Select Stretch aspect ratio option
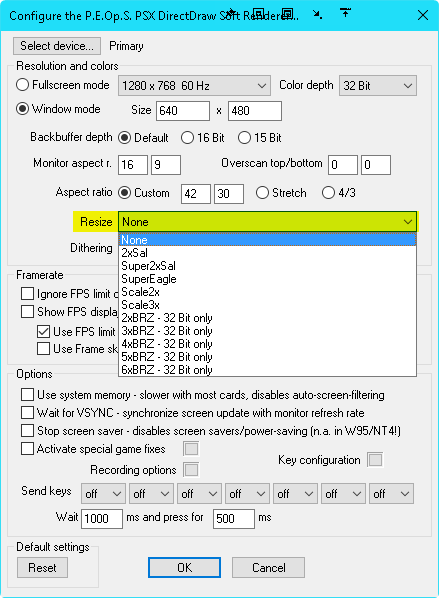 [x=262, y=193]
